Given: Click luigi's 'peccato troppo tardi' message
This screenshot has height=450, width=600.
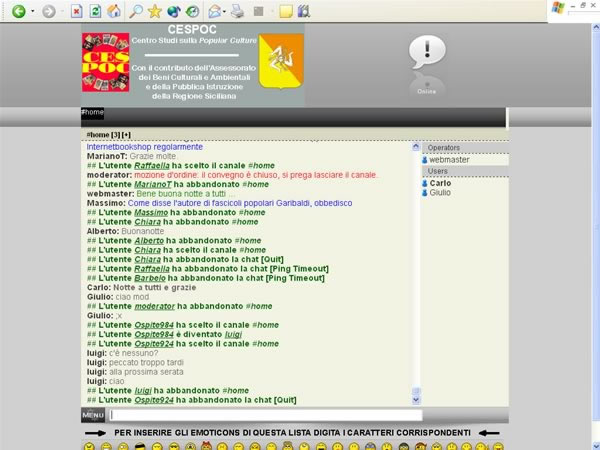Looking at the screenshot, I should point(146,362).
